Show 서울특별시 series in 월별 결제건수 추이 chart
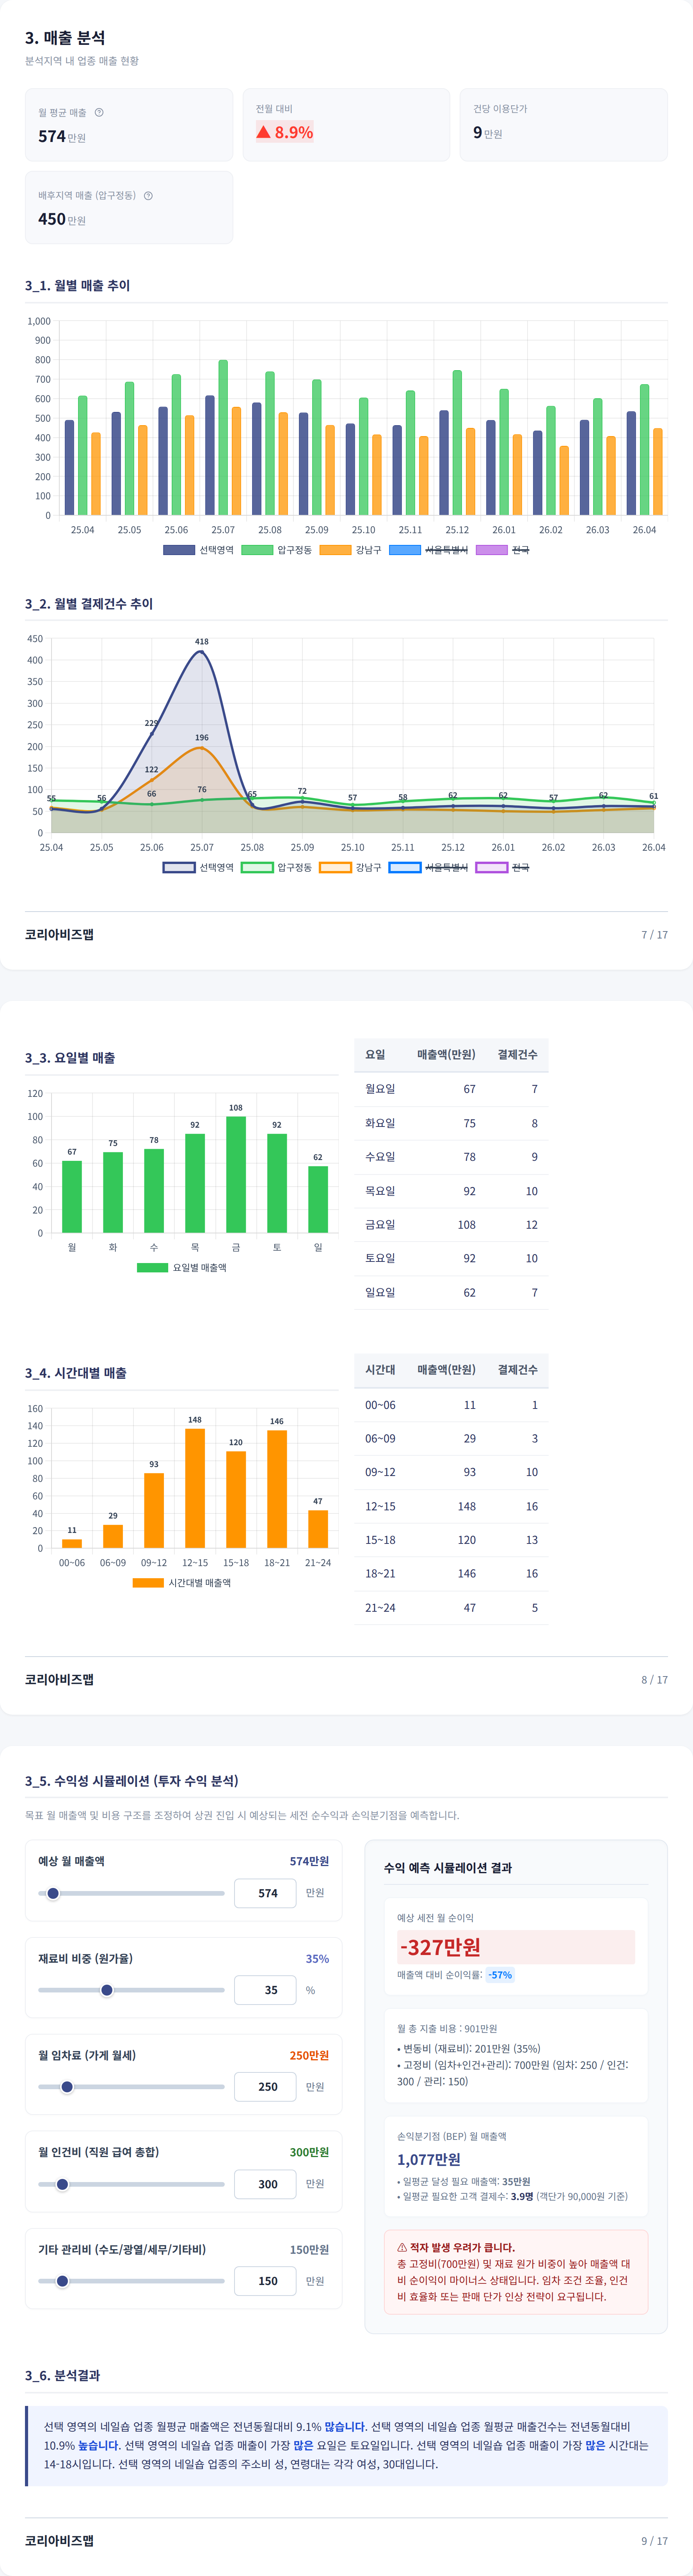 [428, 867]
